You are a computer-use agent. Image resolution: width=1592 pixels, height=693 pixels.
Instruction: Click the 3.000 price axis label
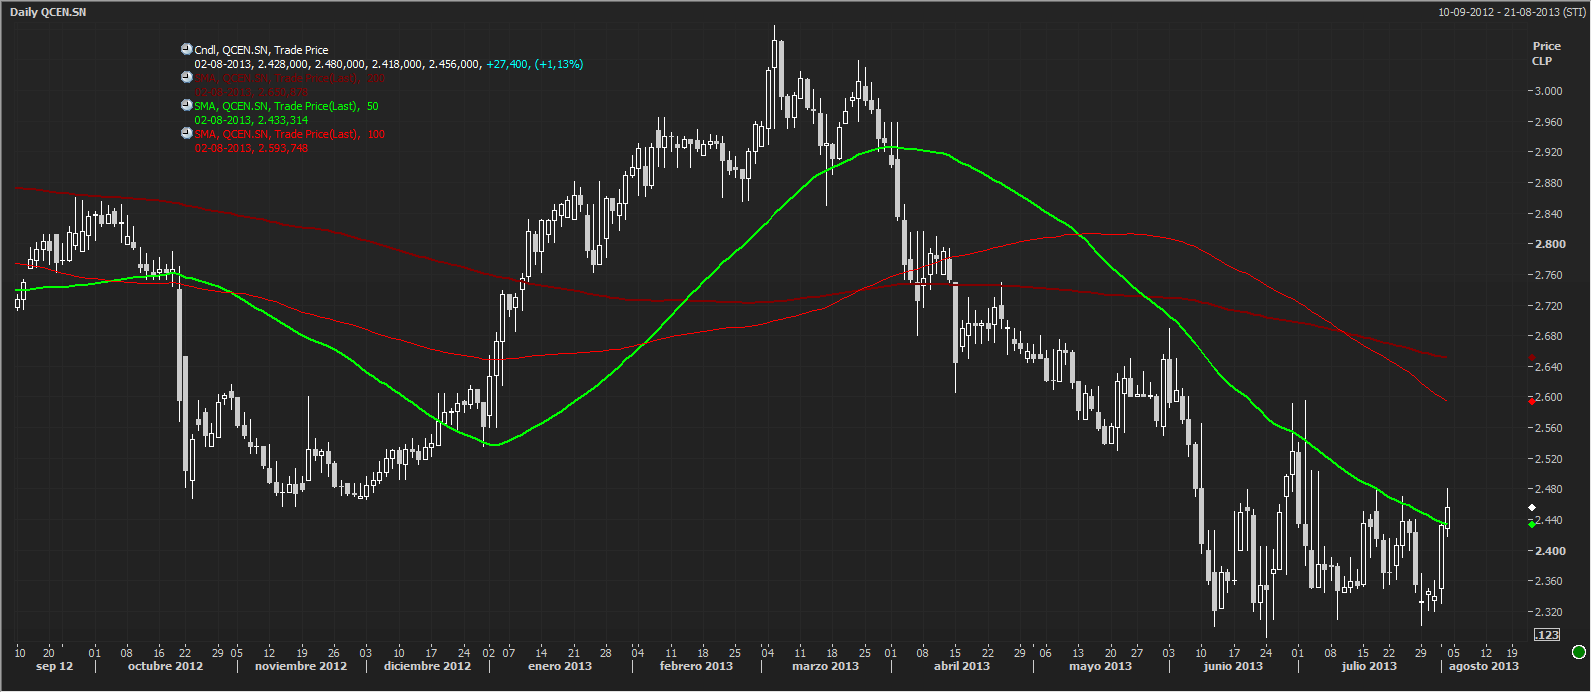coord(1547,91)
